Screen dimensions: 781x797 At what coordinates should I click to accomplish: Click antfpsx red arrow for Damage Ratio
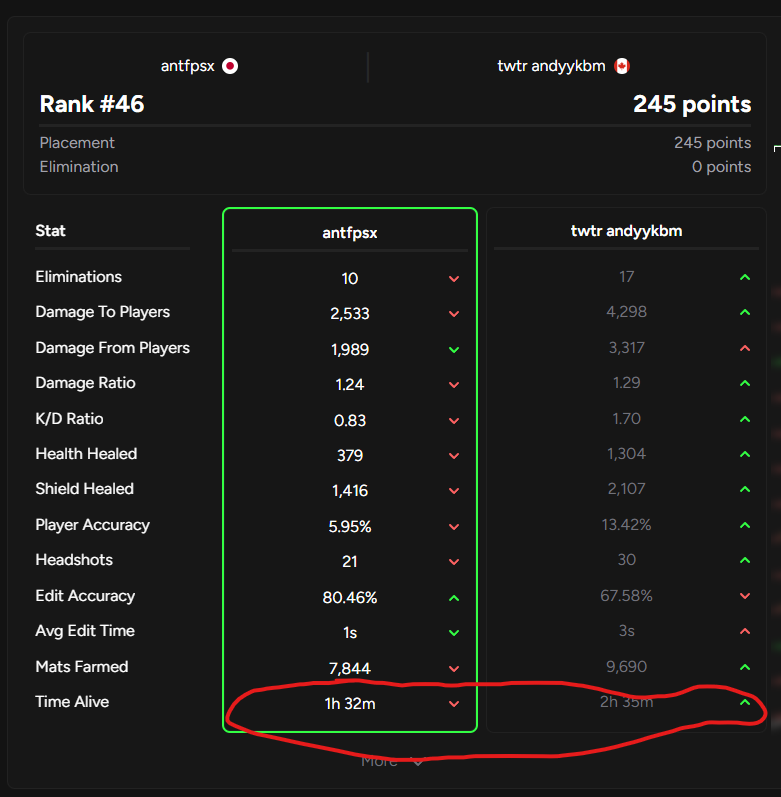[x=454, y=385]
